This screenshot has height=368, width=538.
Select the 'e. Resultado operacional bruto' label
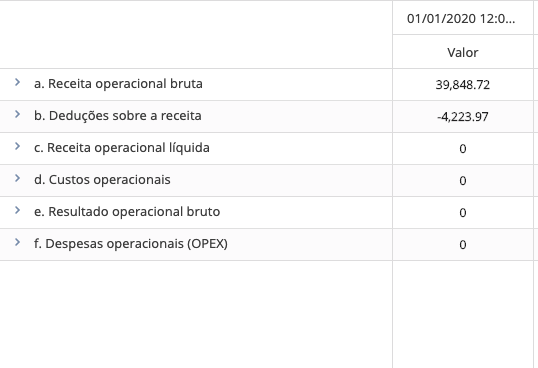(x=127, y=212)
